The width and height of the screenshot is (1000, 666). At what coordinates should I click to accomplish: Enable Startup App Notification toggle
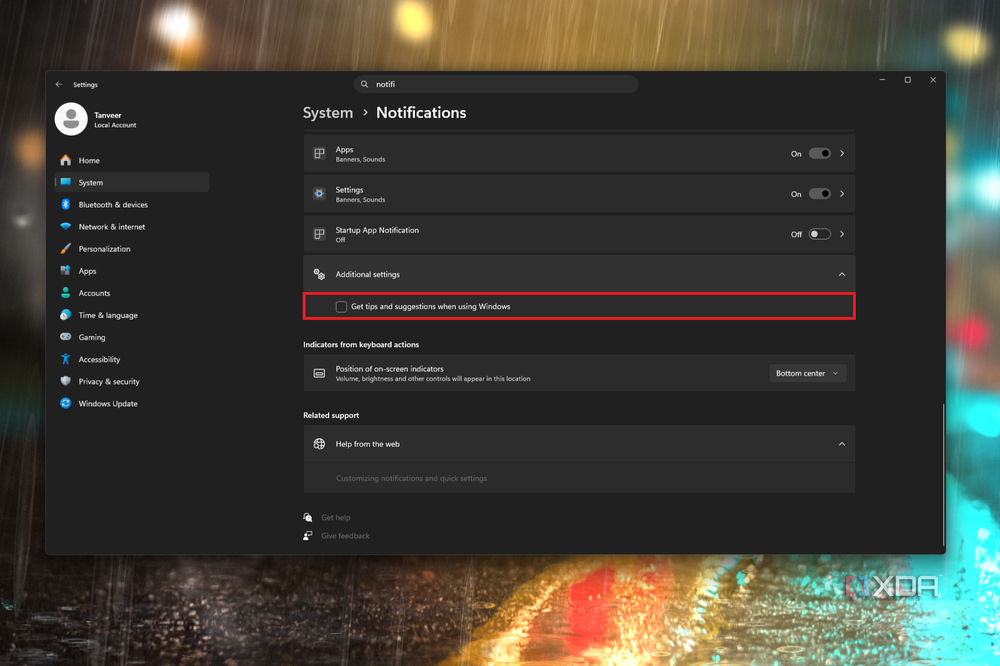point(820,234)
